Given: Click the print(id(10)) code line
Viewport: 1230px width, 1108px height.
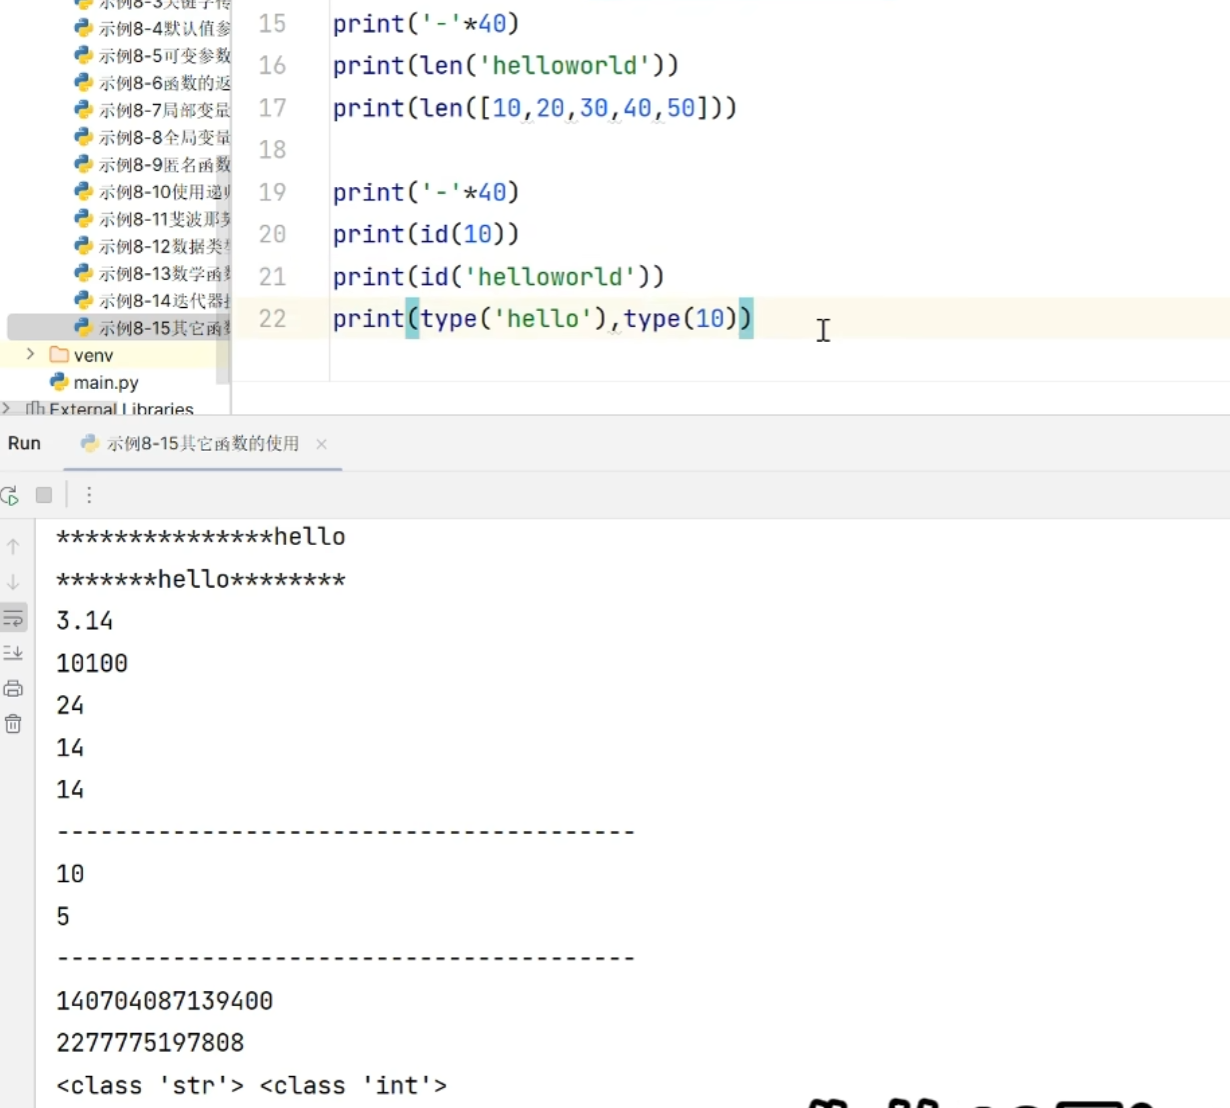Looking at the screenshot, I should 426,234.
